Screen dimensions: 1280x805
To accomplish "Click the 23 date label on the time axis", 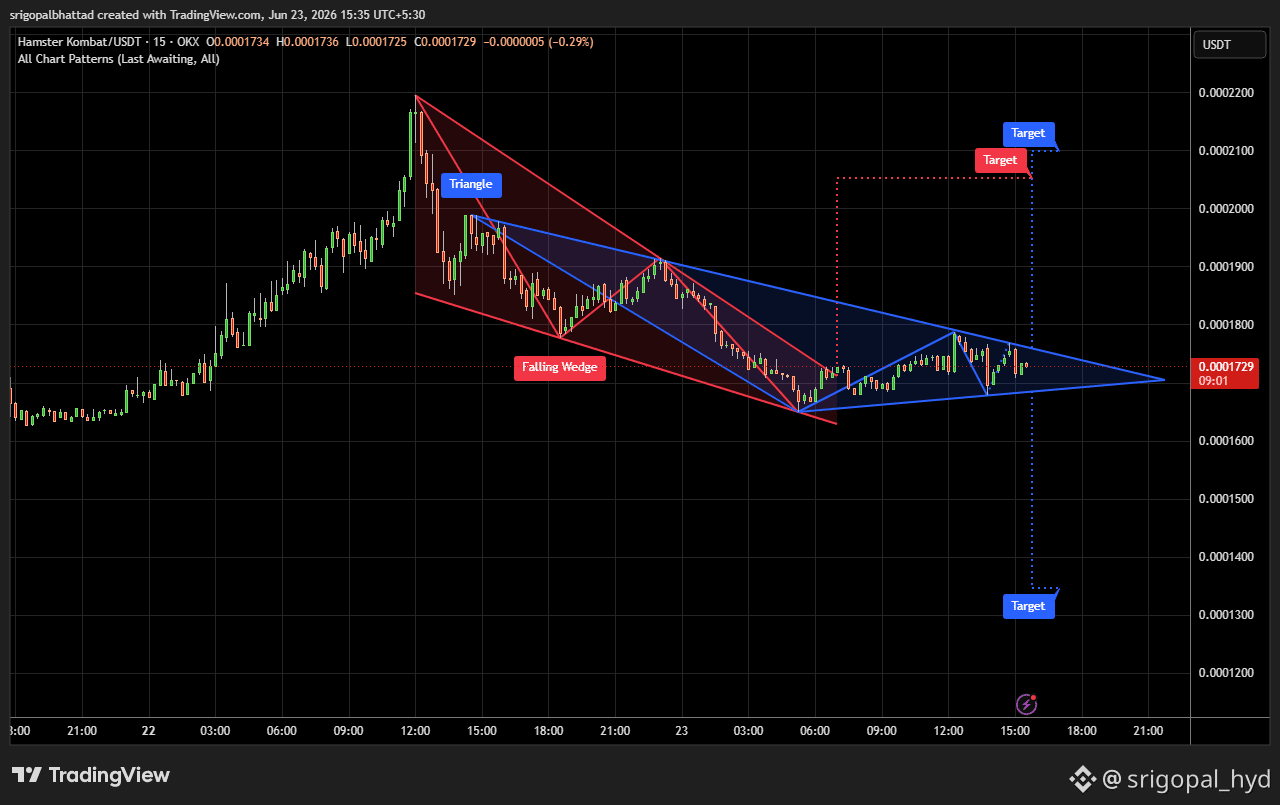I will (682, 731).
